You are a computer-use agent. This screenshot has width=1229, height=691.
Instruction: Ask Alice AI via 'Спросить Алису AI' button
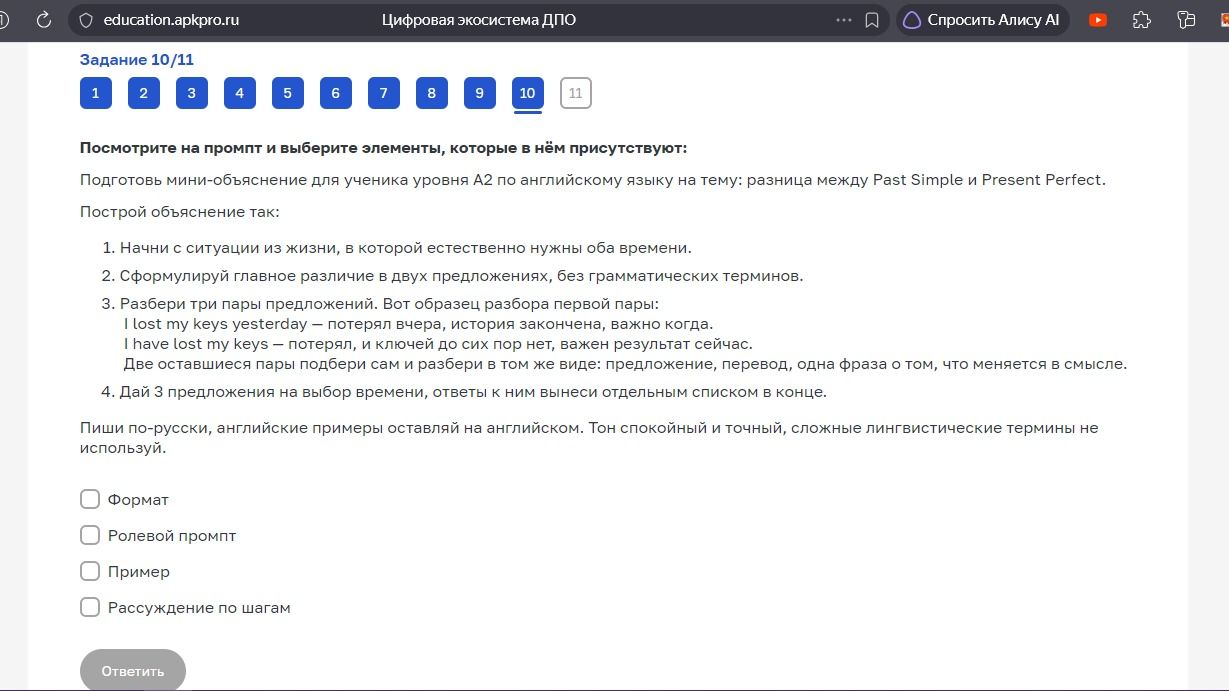tap(983, 19)
